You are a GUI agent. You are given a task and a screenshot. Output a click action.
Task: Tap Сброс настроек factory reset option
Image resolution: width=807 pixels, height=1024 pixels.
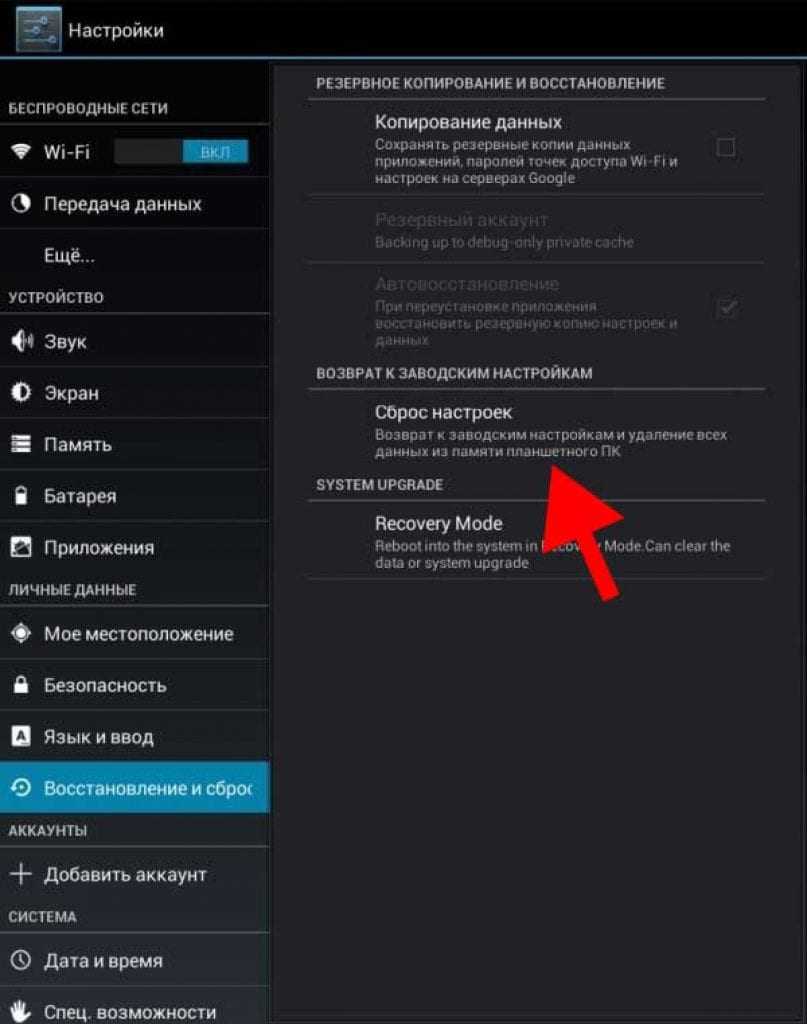click(537, 431)
